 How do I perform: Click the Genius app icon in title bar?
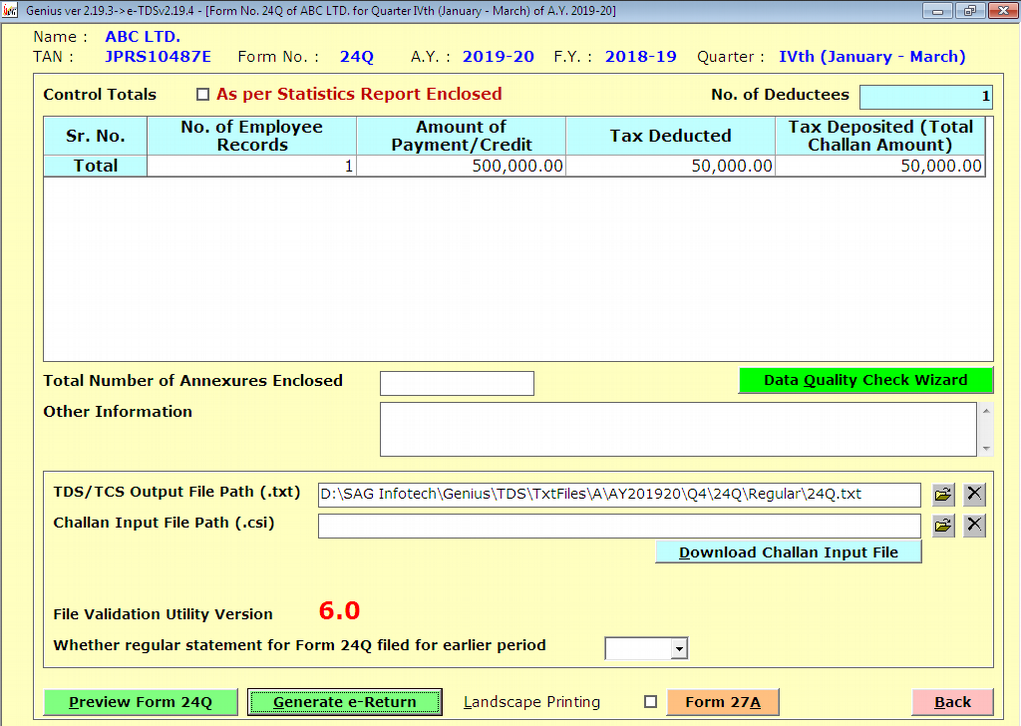[x=11, y=10]
